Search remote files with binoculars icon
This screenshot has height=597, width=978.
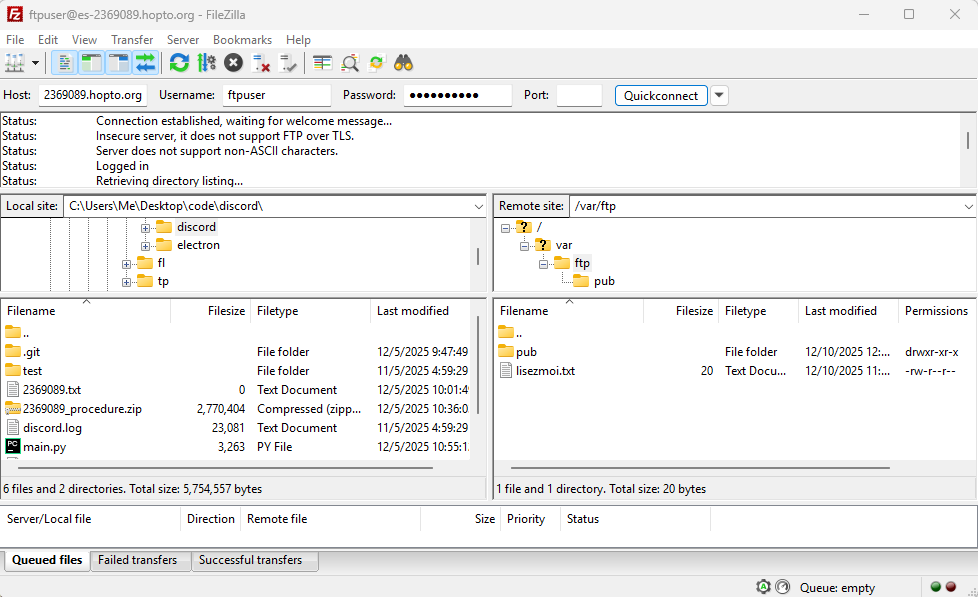(404, 63)
